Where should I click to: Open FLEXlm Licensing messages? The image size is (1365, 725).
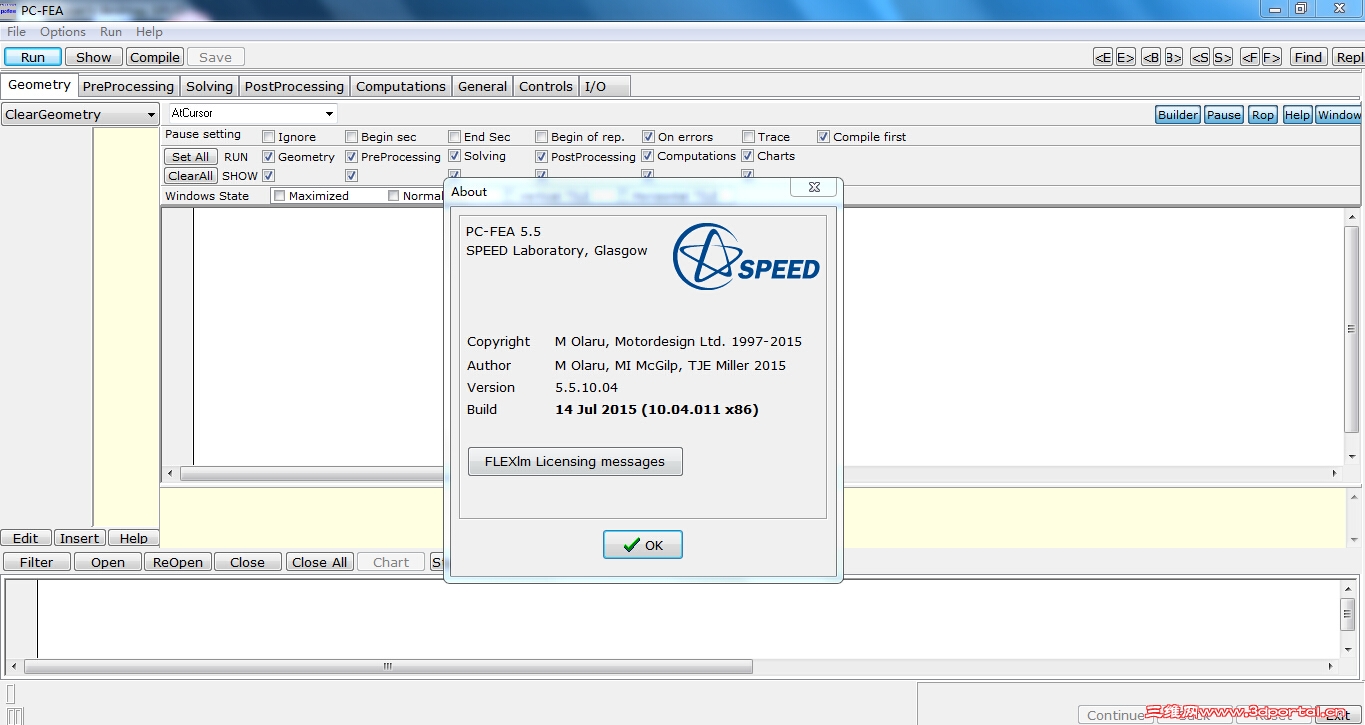pyautogui.click(x=575, y=462)
